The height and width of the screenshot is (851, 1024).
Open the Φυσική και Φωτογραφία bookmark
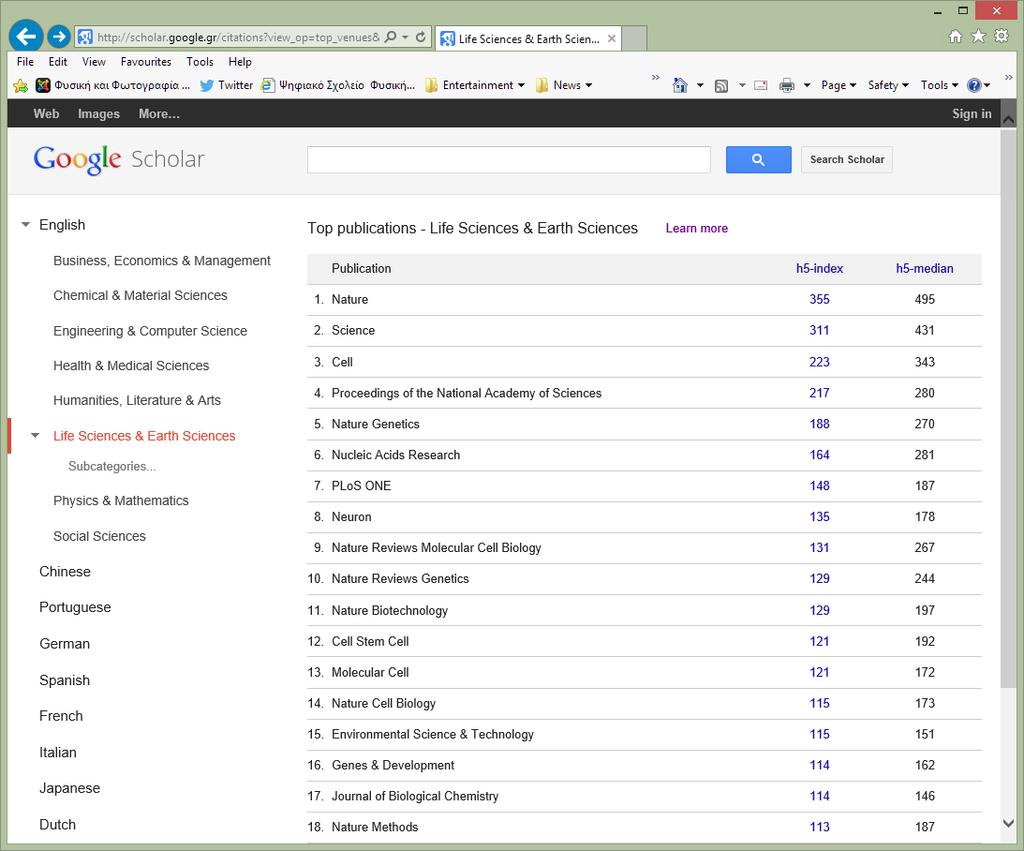pos(113,85)
